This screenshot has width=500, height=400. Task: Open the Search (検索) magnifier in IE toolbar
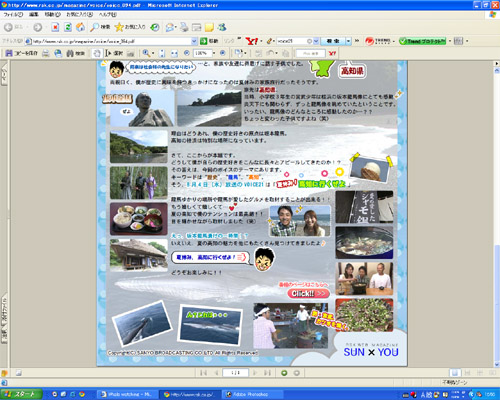click(x=100, y=27)
